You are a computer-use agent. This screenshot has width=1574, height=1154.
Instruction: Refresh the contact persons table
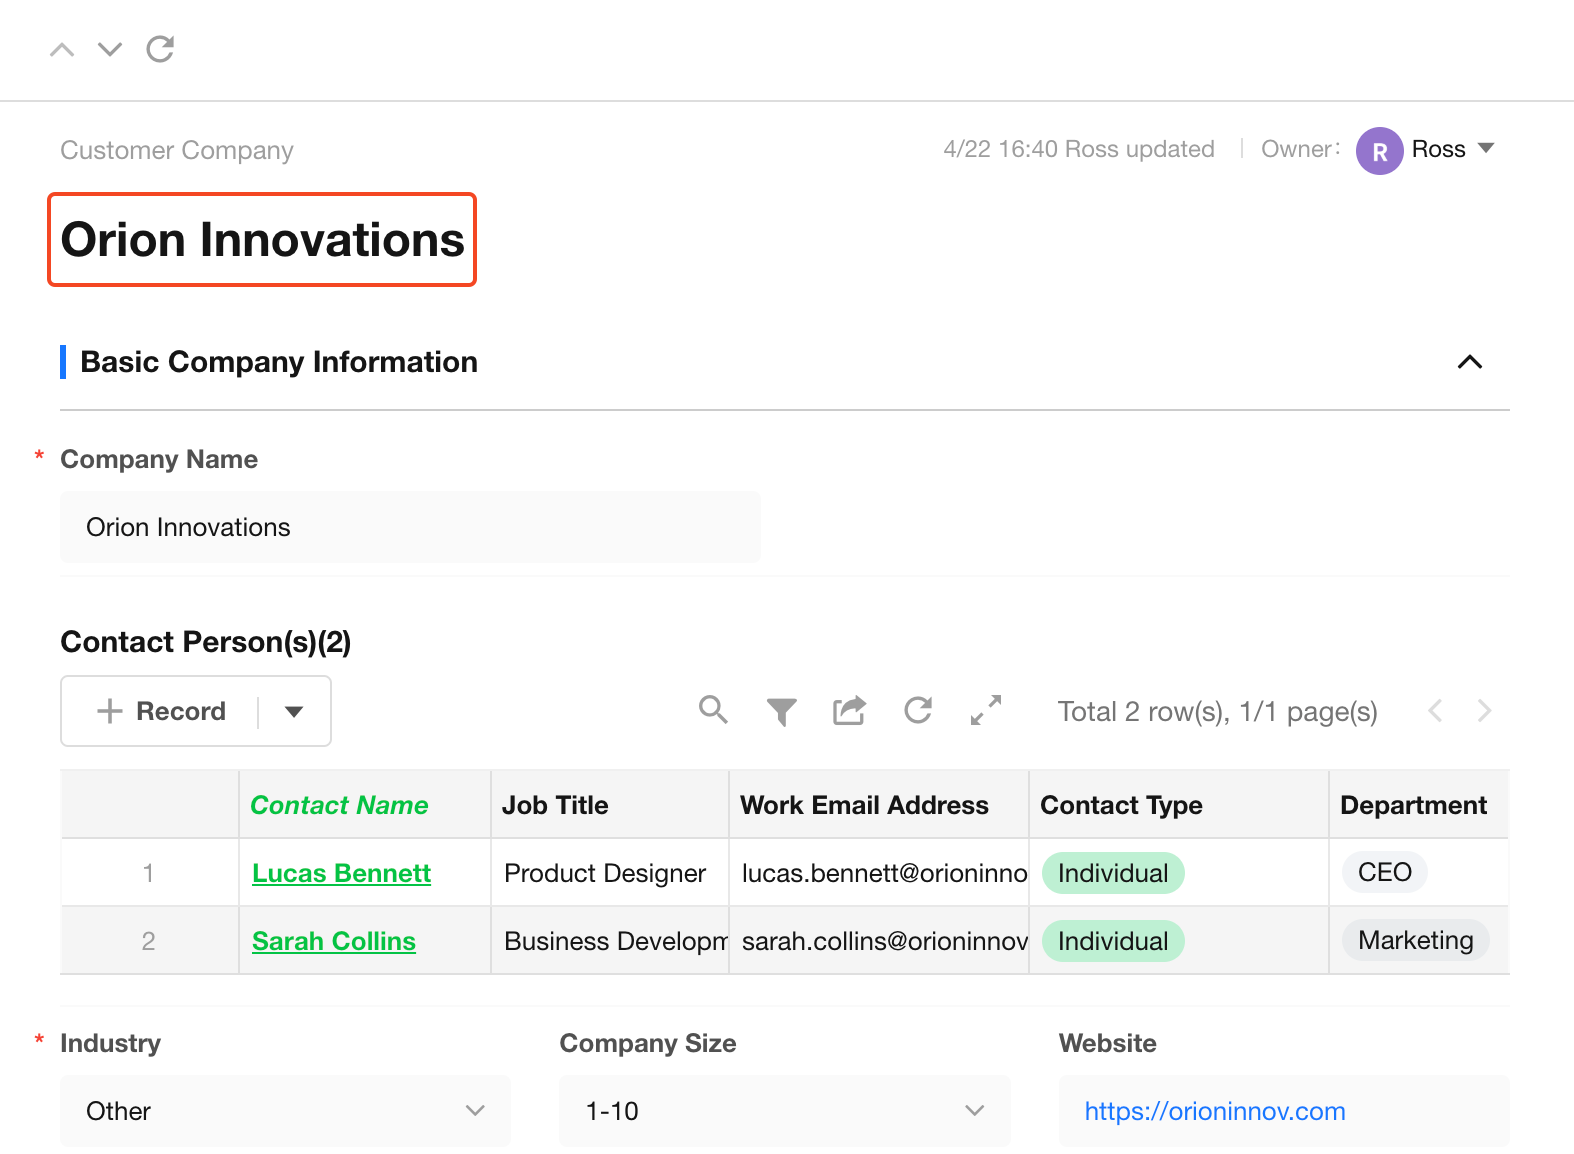pyautogui.click(x=918, y=710)
